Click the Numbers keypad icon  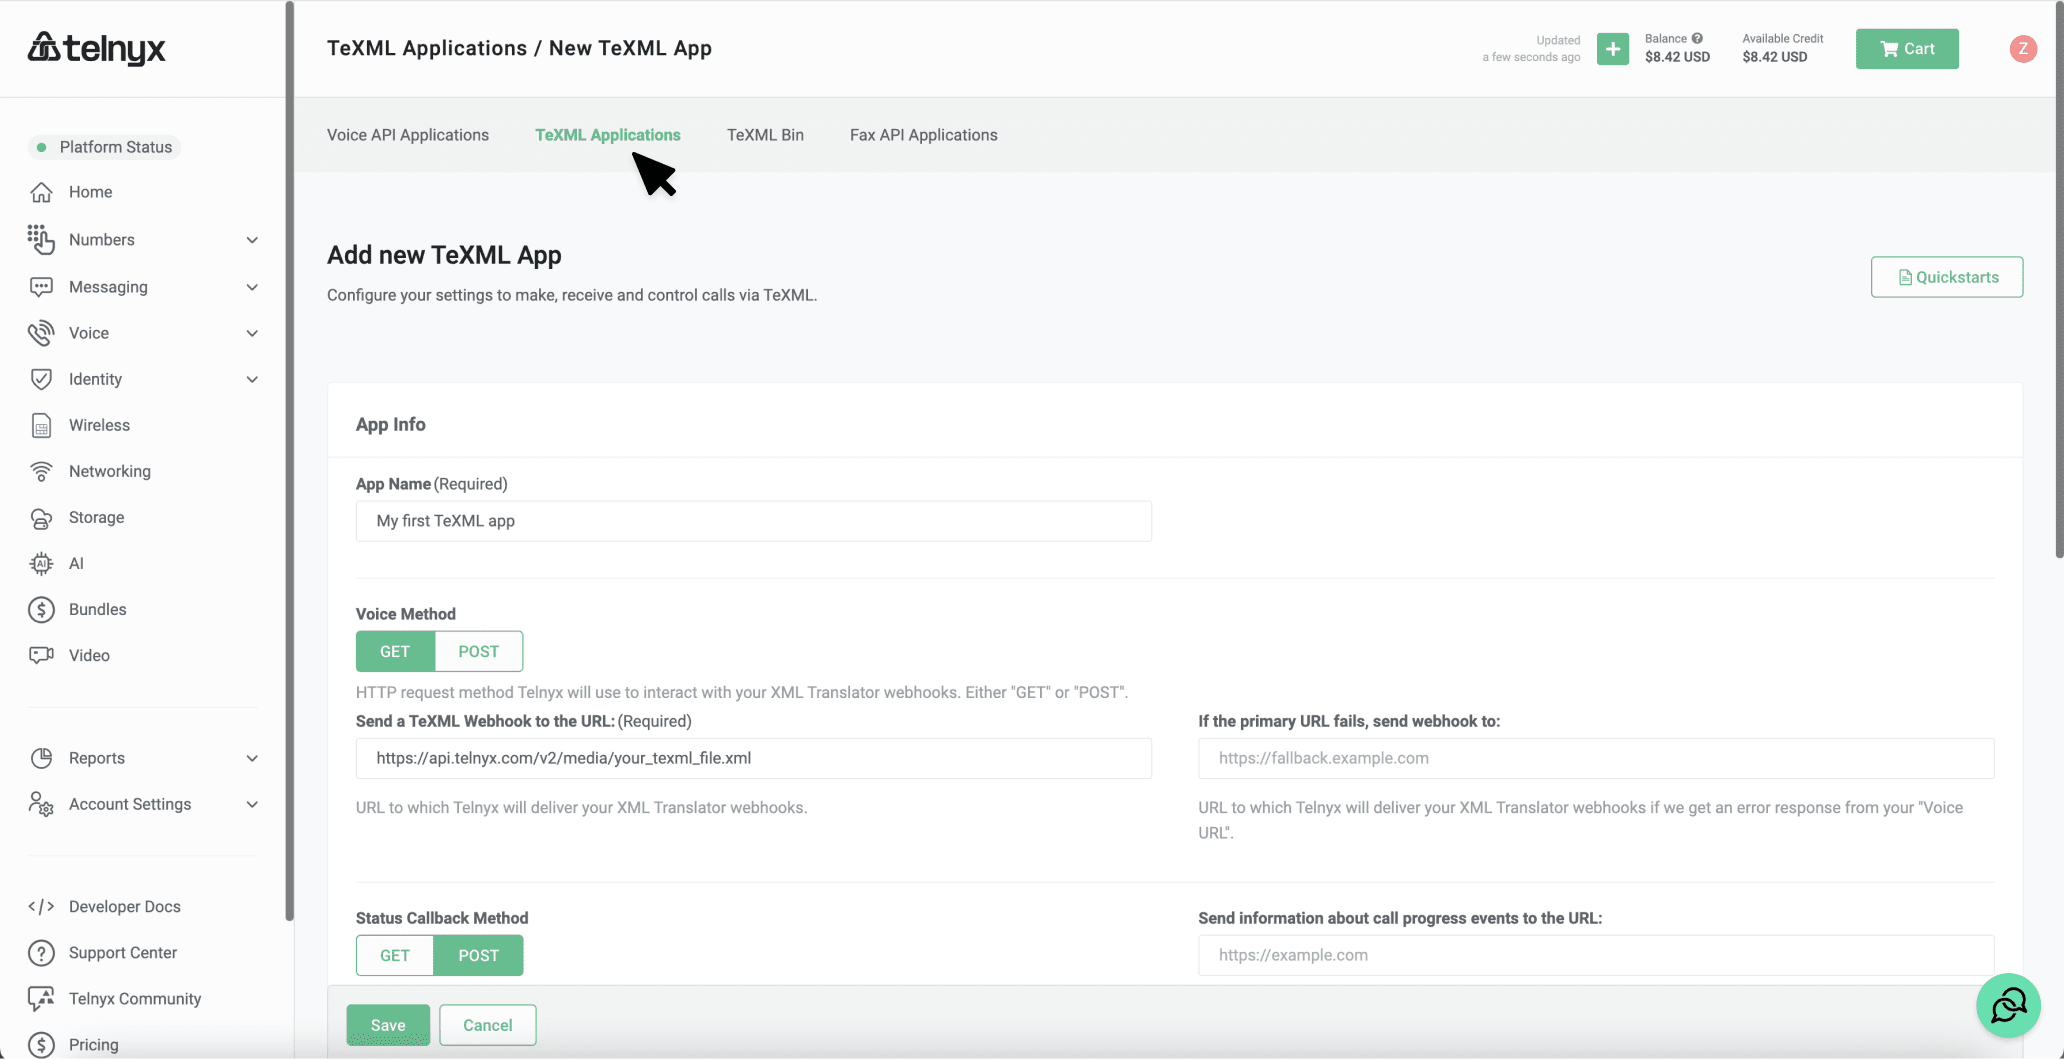(41, 240)
